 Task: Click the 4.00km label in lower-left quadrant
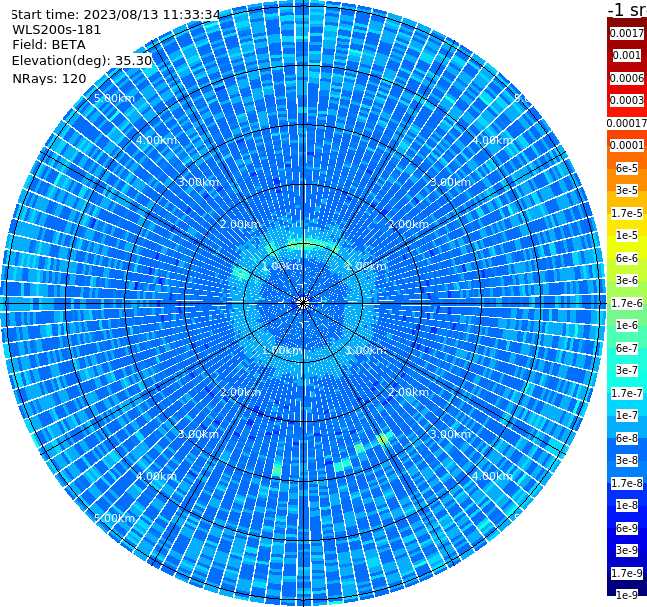[x=156, y=476]
